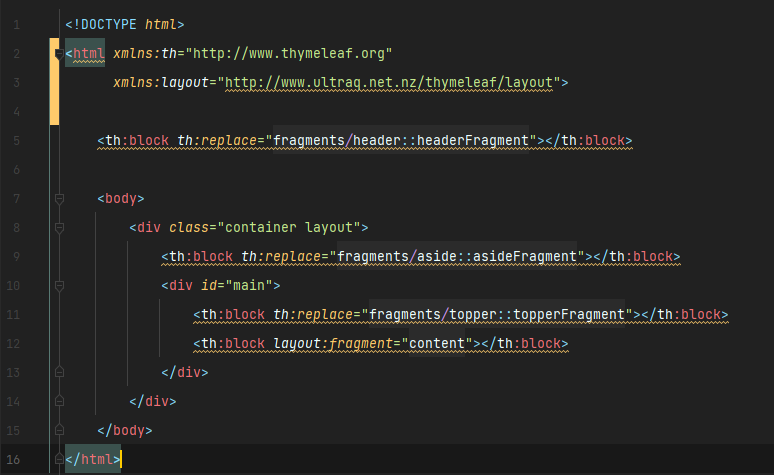Click the opening html tag name
774x475 pixels.
point(89,53)
